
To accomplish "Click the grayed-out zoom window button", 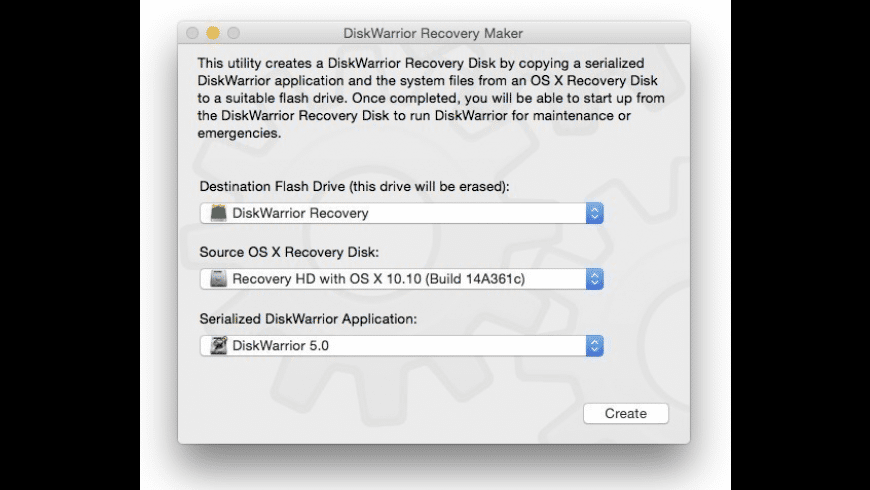I will coord(232,33).
